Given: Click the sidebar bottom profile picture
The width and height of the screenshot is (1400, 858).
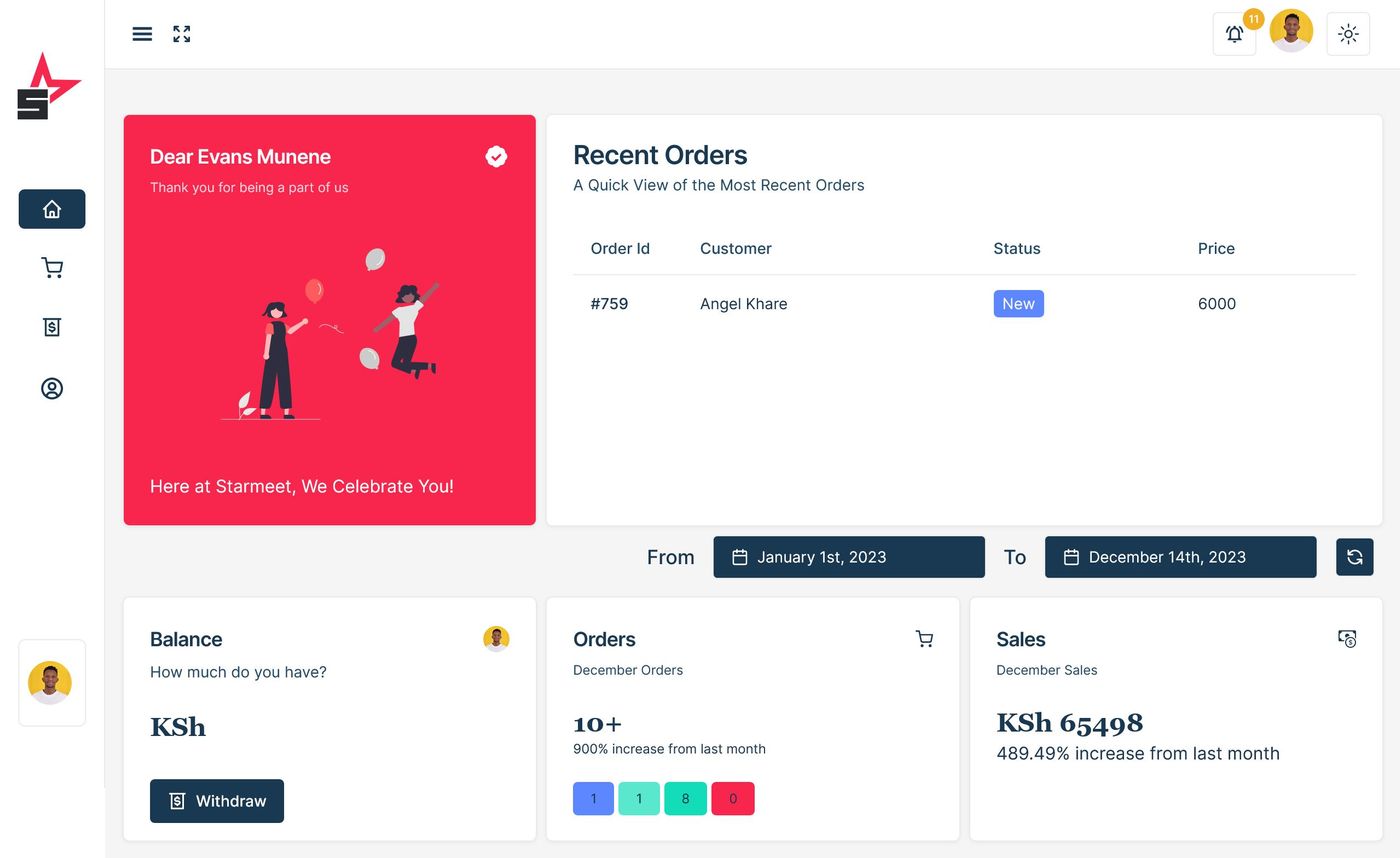Looking at the screenshot, I should (51, 683).
